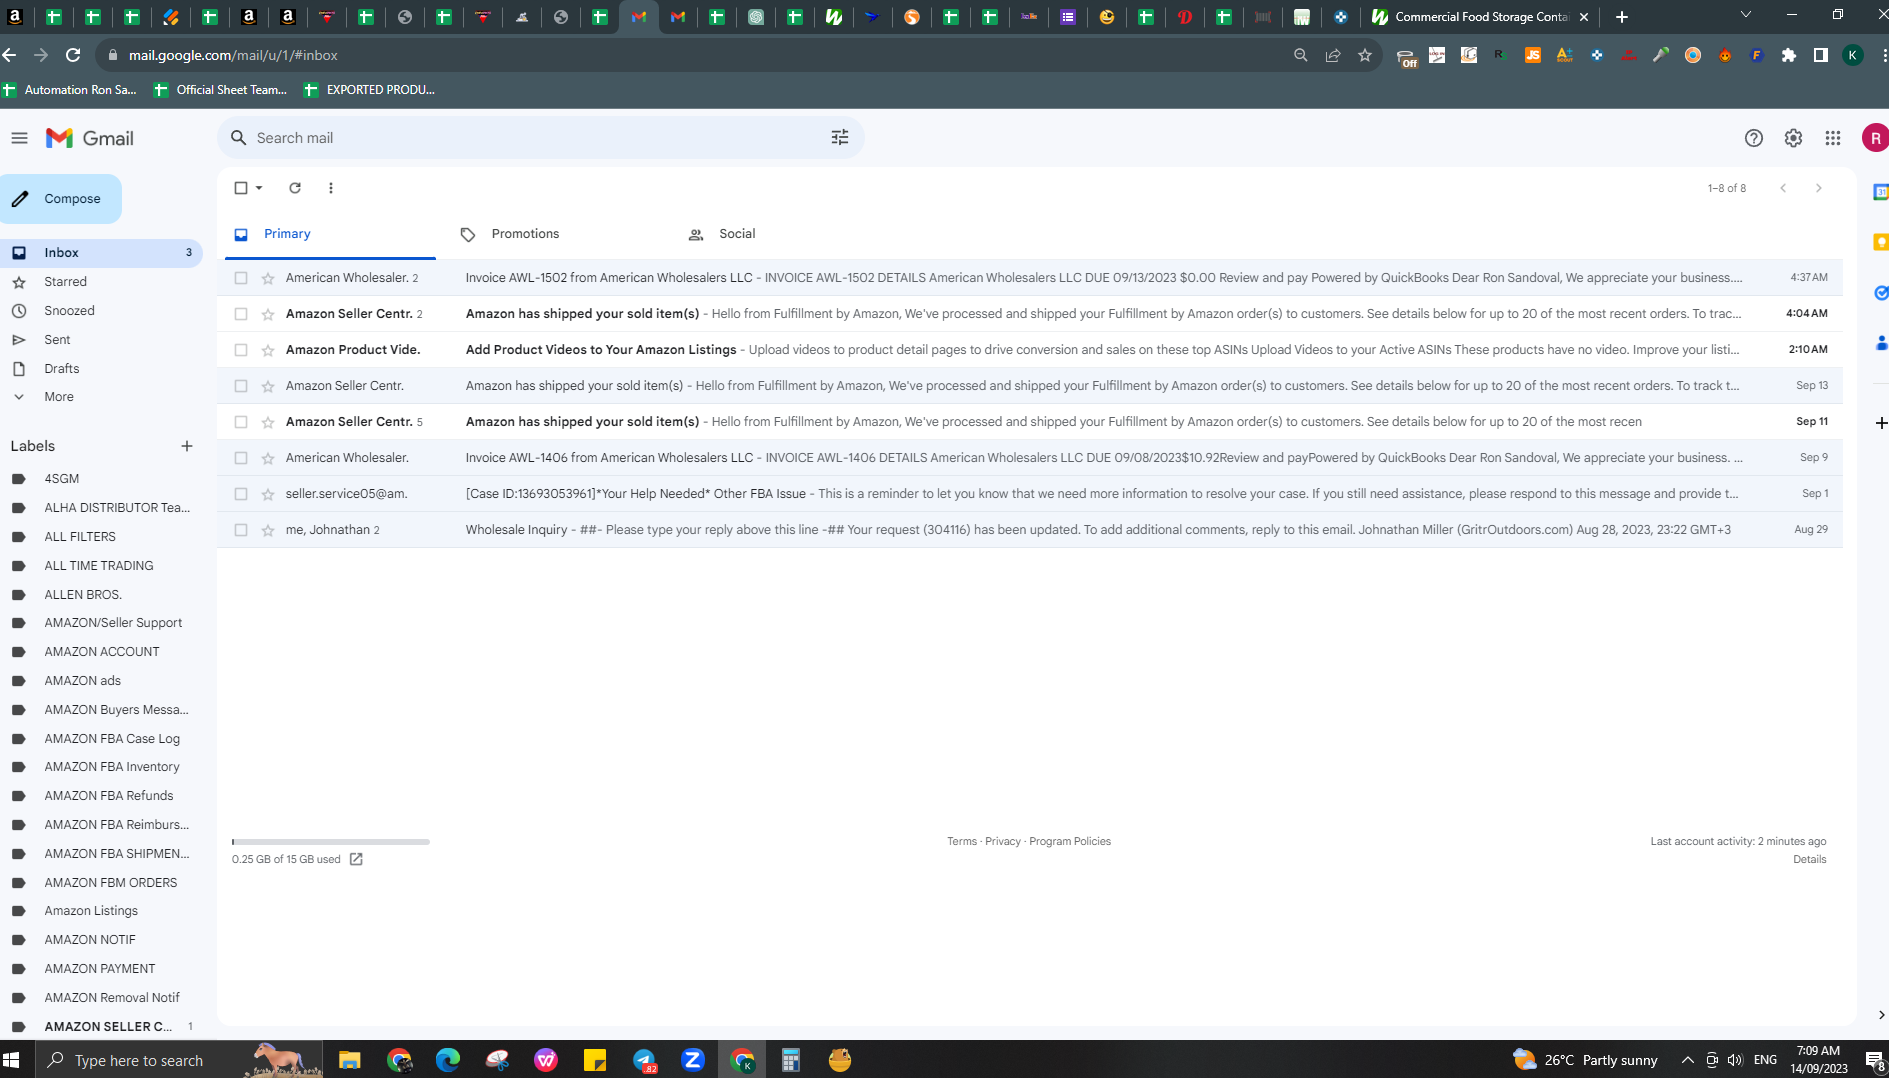Open the Drafts folder
This screenshot has height=1078, width=1889.
[61, 369]
